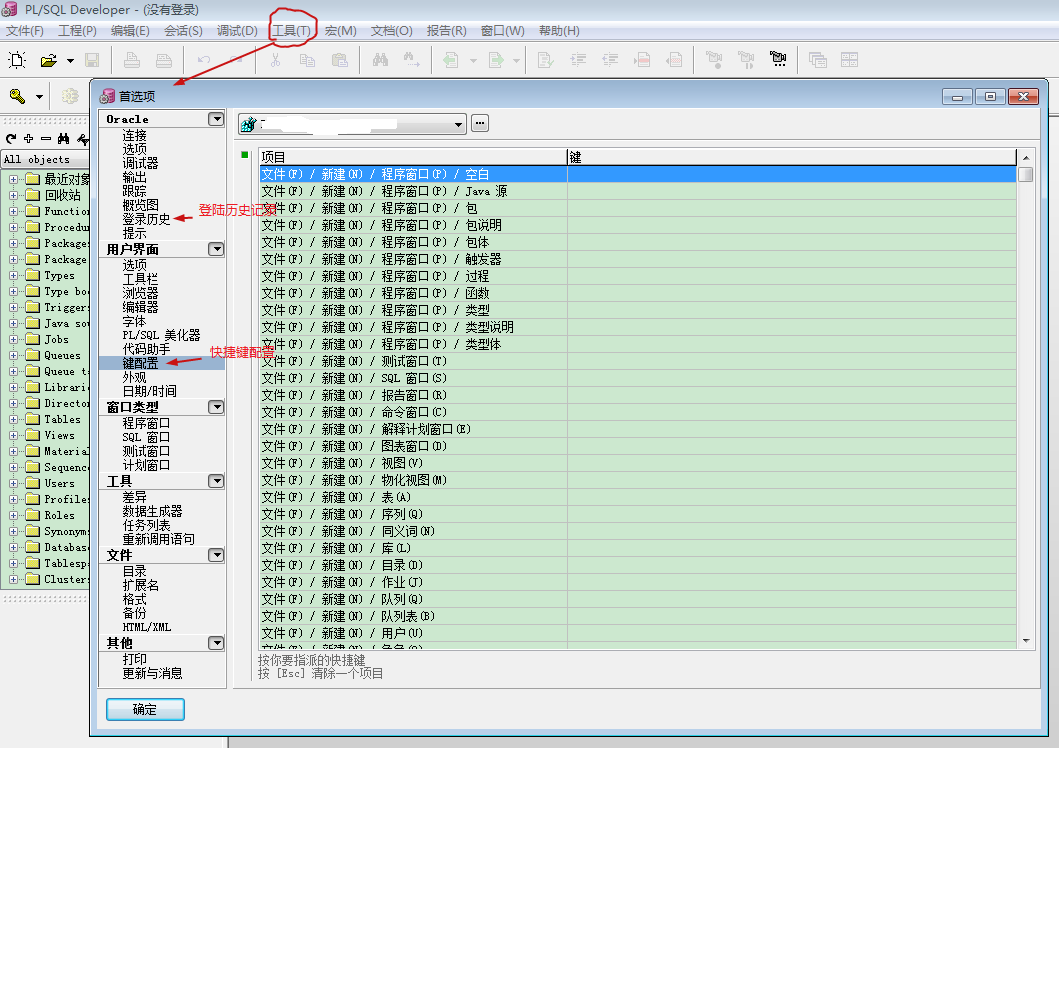The width and height of the screenshot is (1059, 1000).
Task: Open the 编辑(E) menu
Action: coord(130,31)
